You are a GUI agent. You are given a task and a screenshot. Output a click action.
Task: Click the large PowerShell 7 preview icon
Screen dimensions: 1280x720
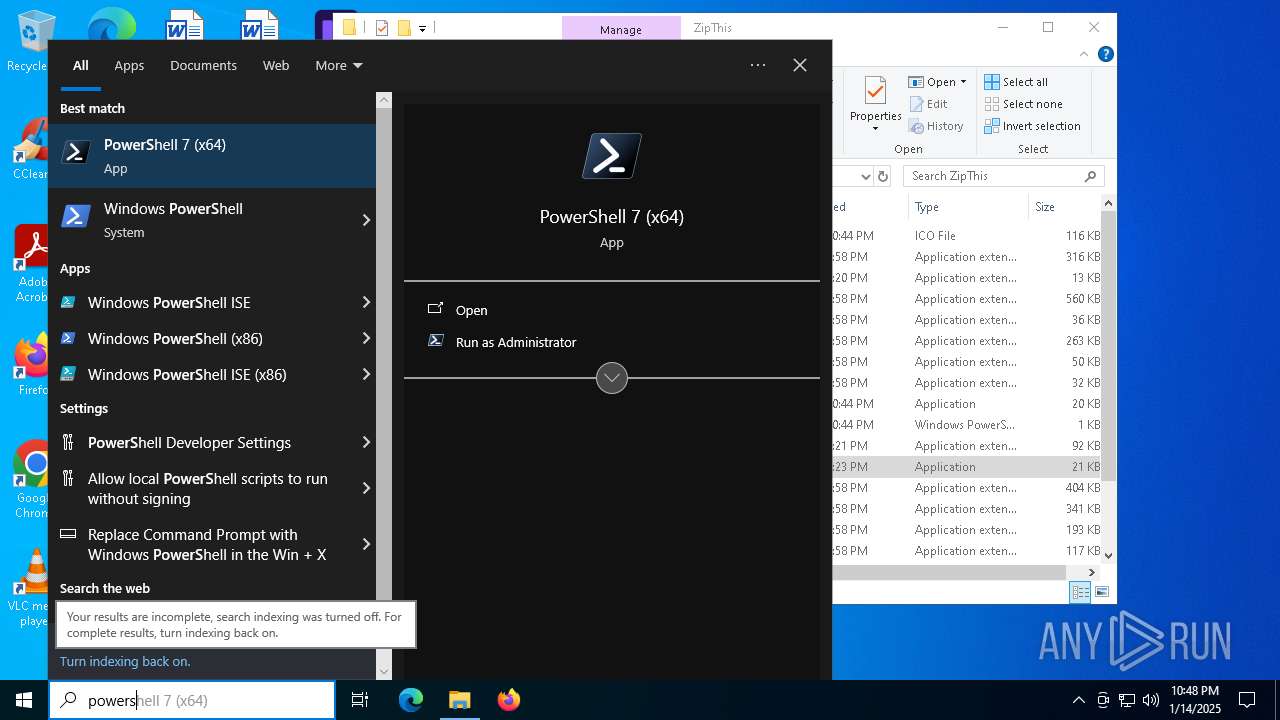pyautogui.click(x=612, y=156)
